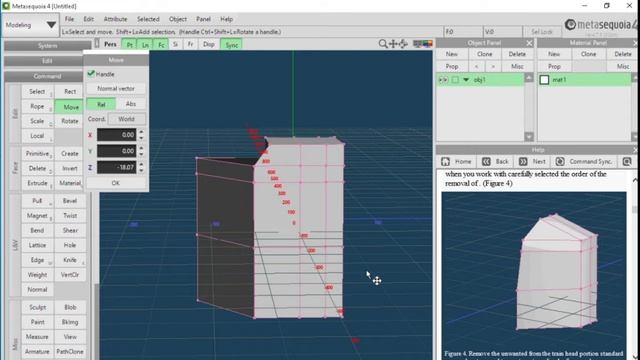
Task: Open the Edit menu
Action: (89, 19)
